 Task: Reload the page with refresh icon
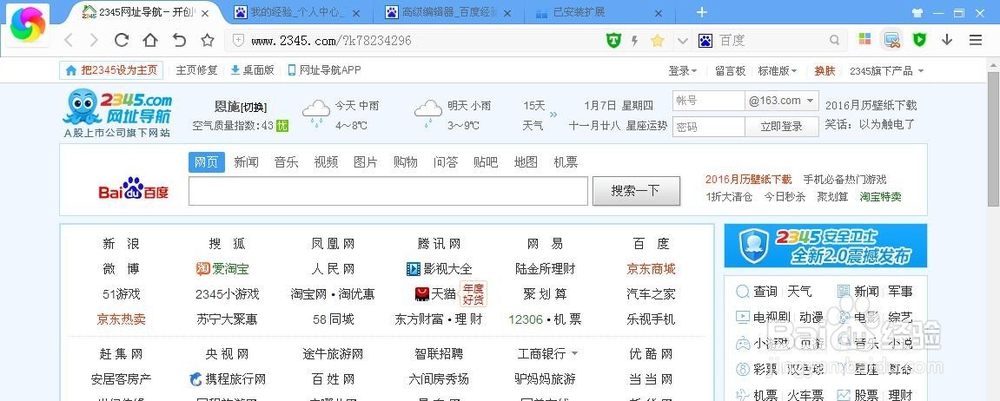pyautogui.click(x=121, y=40)
